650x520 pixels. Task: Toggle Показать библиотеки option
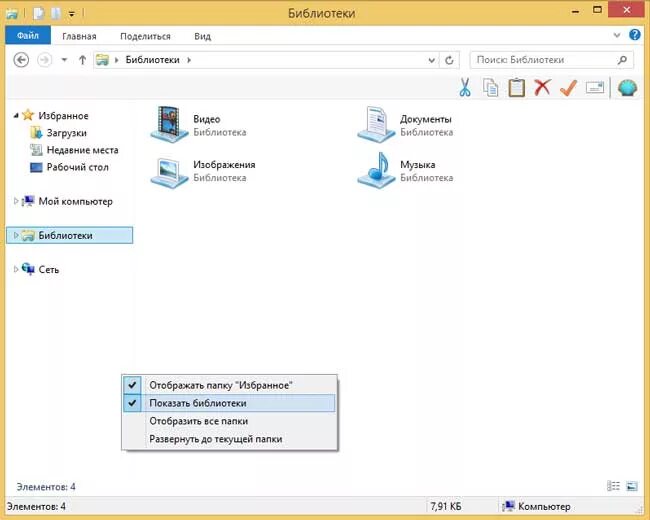coord(229,403)
